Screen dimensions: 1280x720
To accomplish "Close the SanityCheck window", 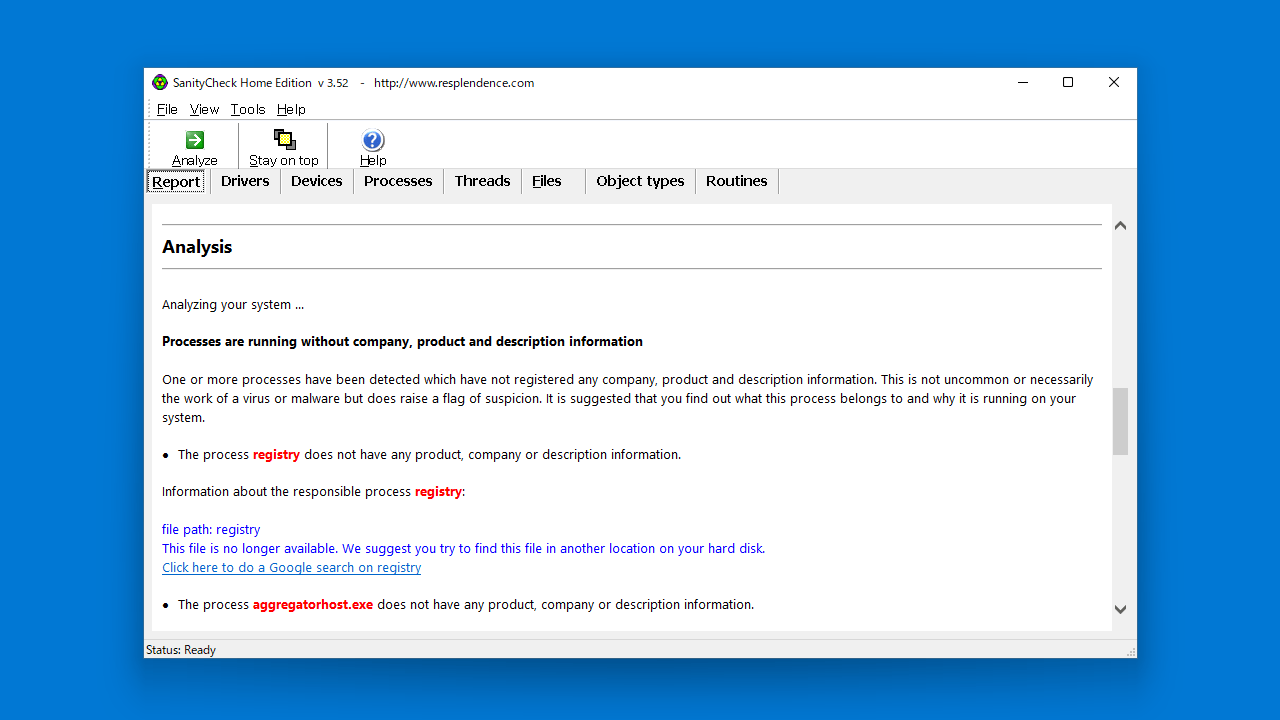I will (x=1114, y=83).
